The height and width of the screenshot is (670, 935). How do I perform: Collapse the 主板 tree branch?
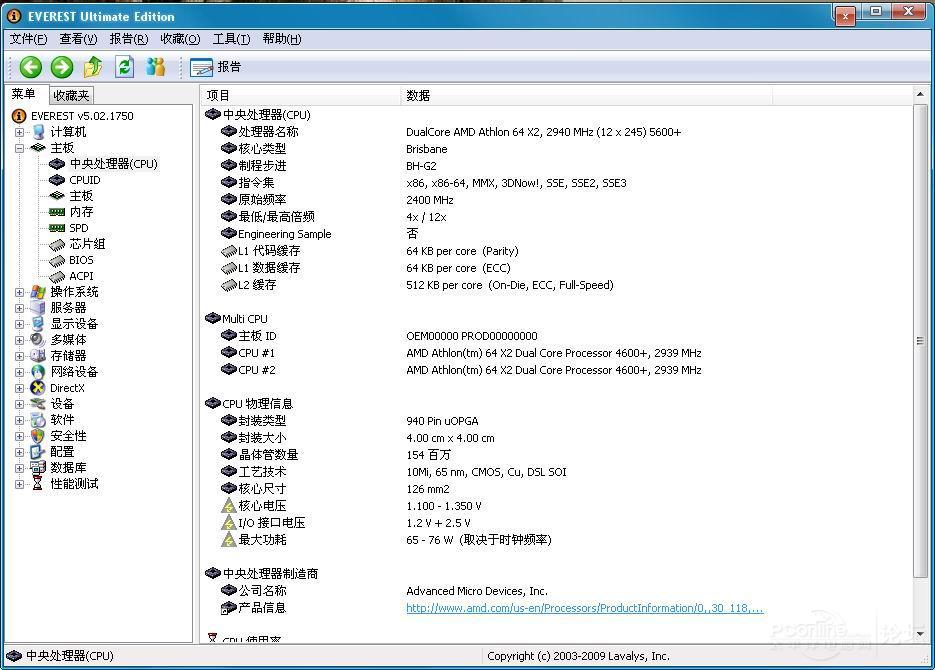click(x=19, y=148)
